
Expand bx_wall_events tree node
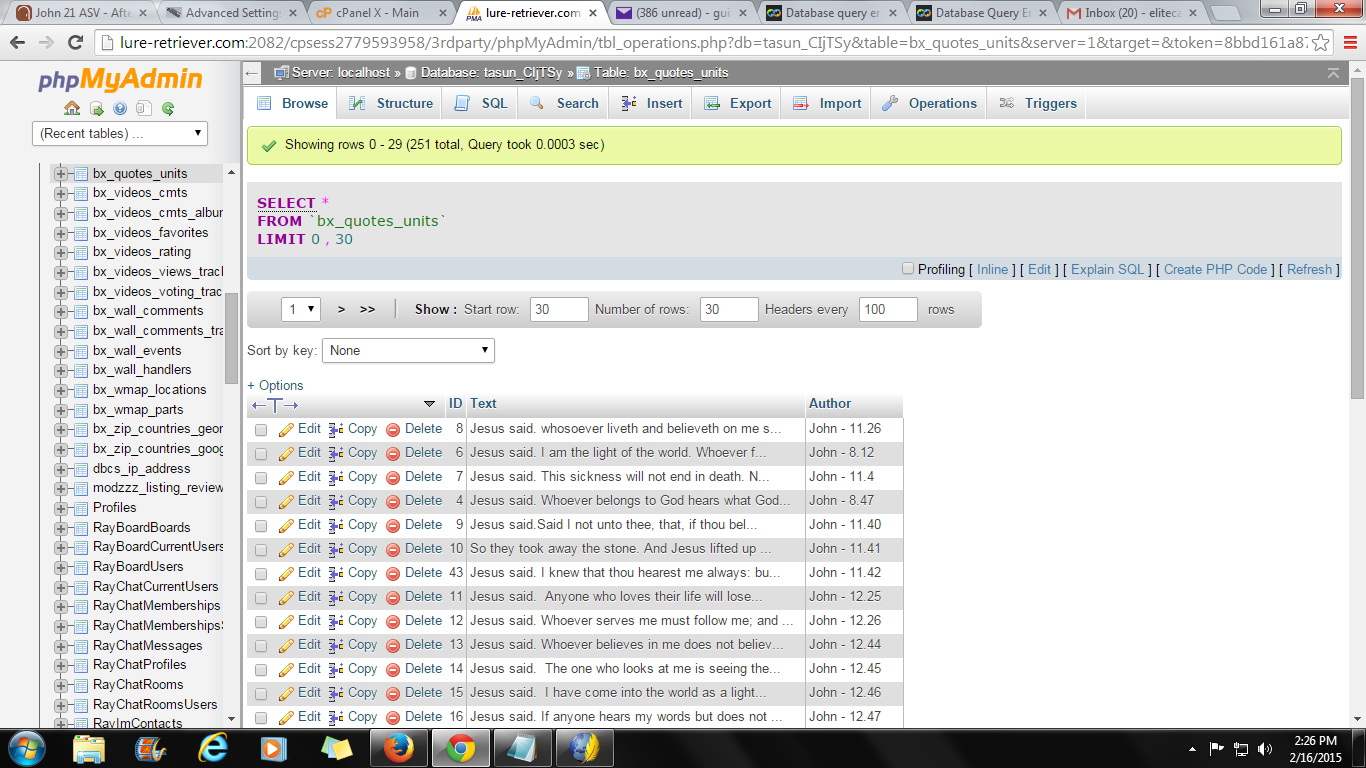click(61, 351)
